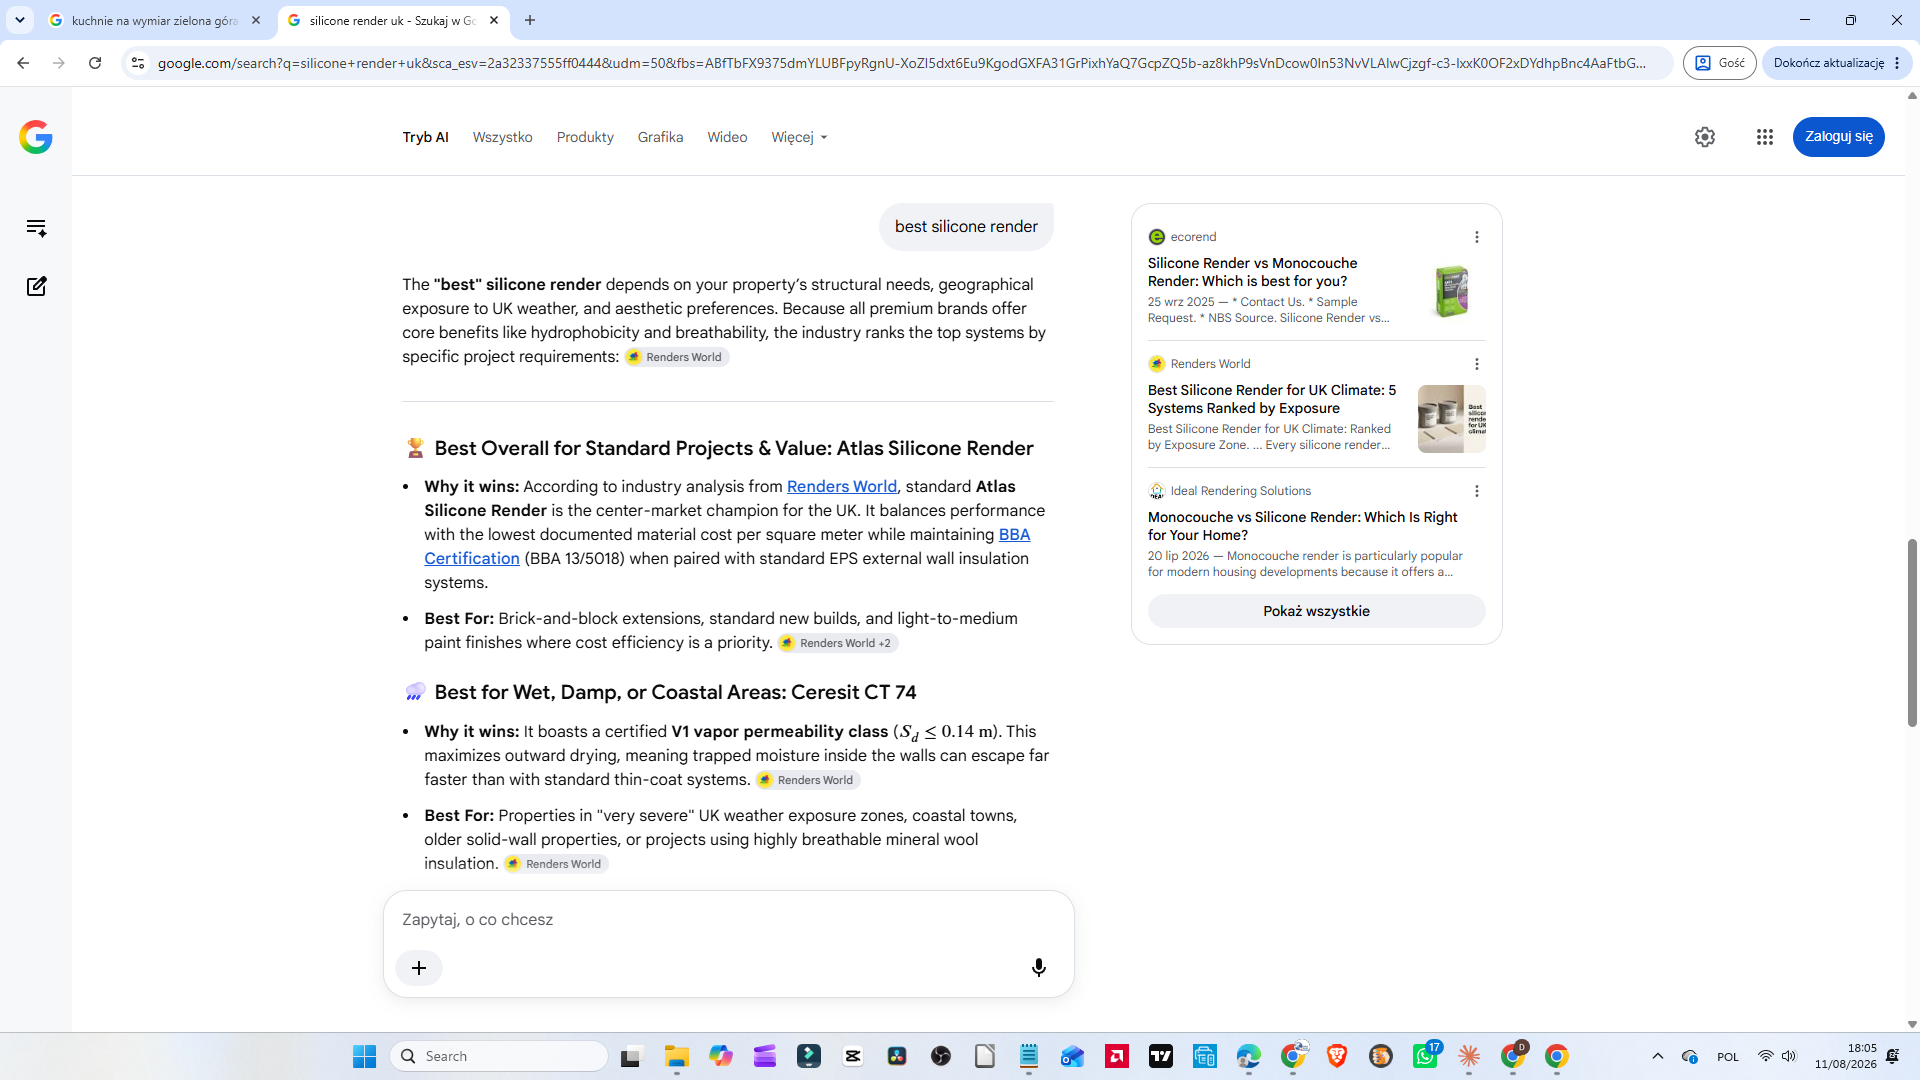Switch to the Wszystko tab
This screenshot has width=1920, height=1080.
coord(502,137)
